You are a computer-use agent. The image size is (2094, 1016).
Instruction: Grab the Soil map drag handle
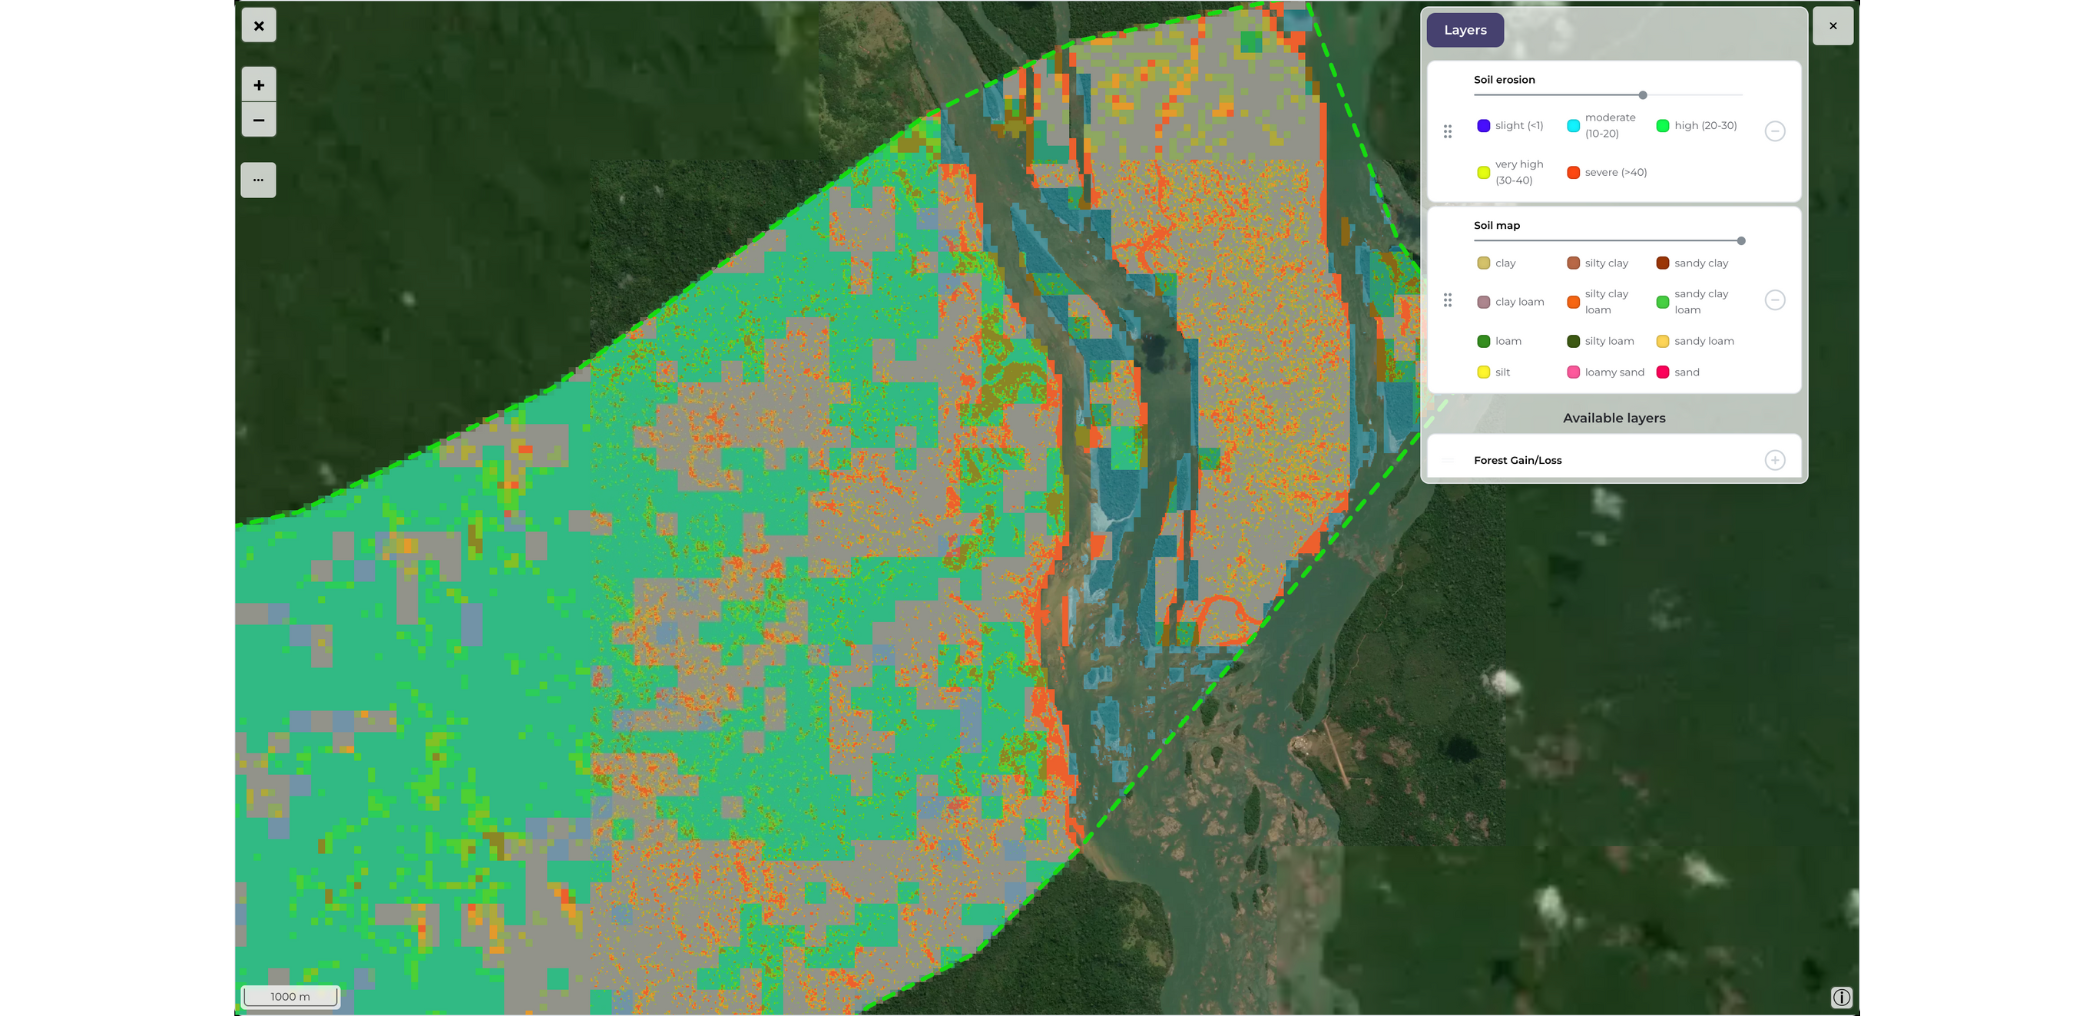(x=1448, y=300)
